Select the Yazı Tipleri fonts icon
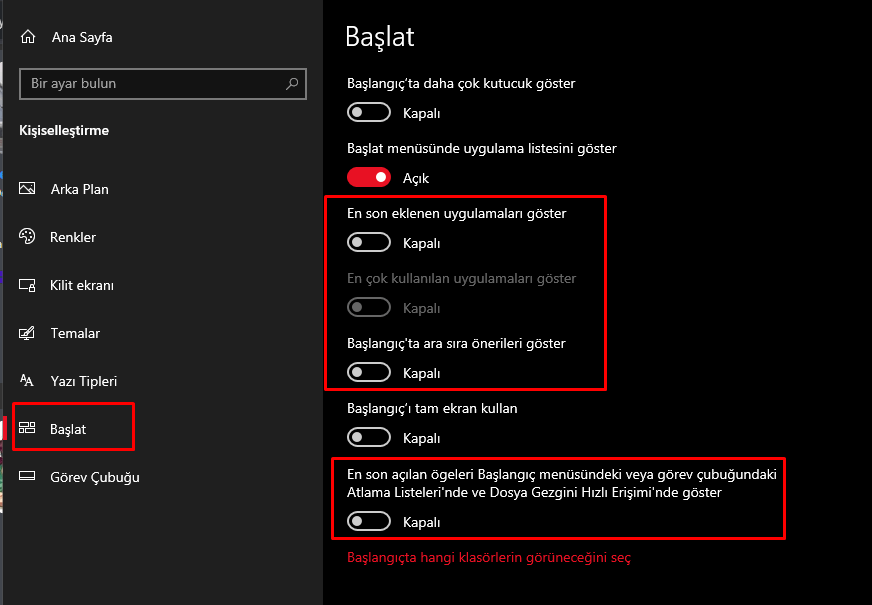The image size is (872, 605). coord(27,381)
